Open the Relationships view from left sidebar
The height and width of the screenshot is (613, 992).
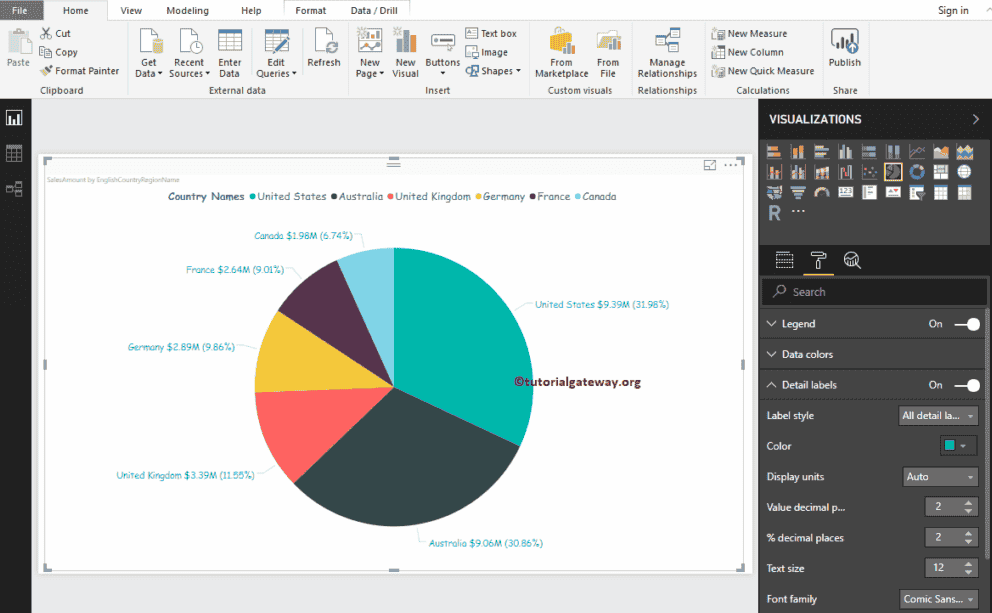(x=16, y=188)
